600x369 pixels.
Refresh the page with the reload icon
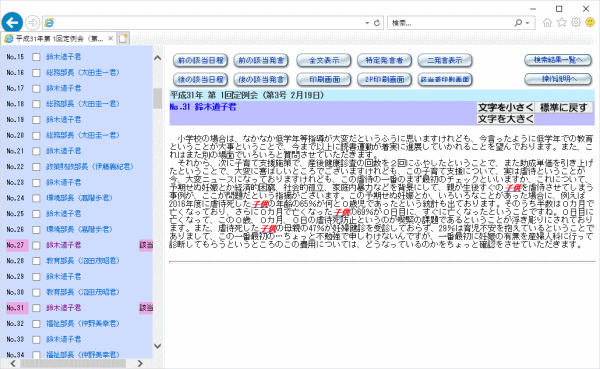[377, 23]
